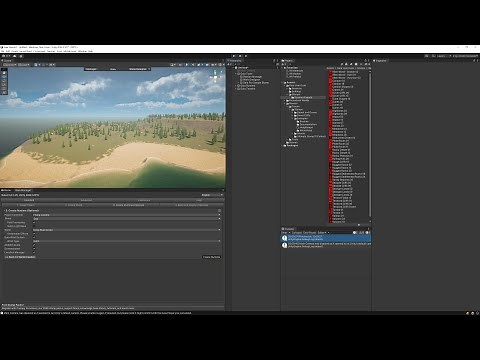Click the Clear button in Console
Viewport: 480px width, 360px height.
pyautogui.click(x=284, y=232)
